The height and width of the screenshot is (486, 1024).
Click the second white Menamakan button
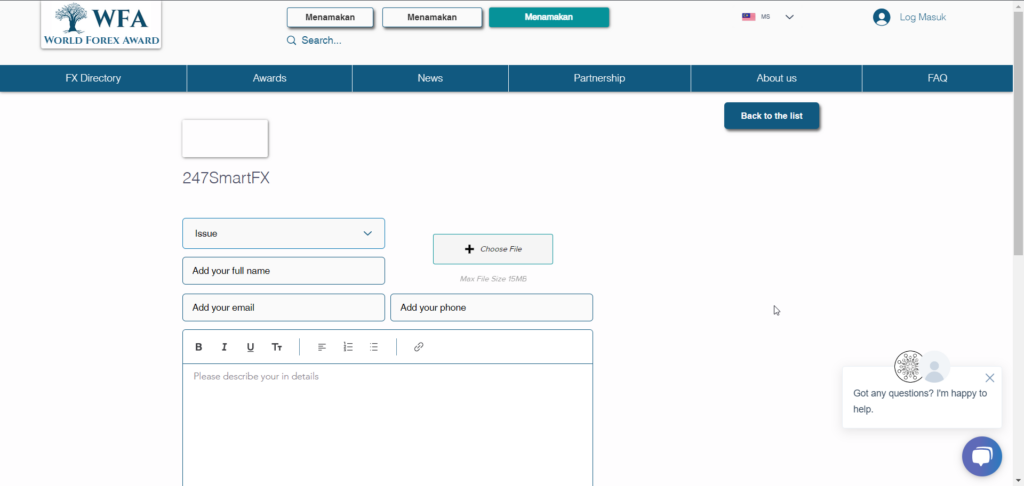coord(432,18)
